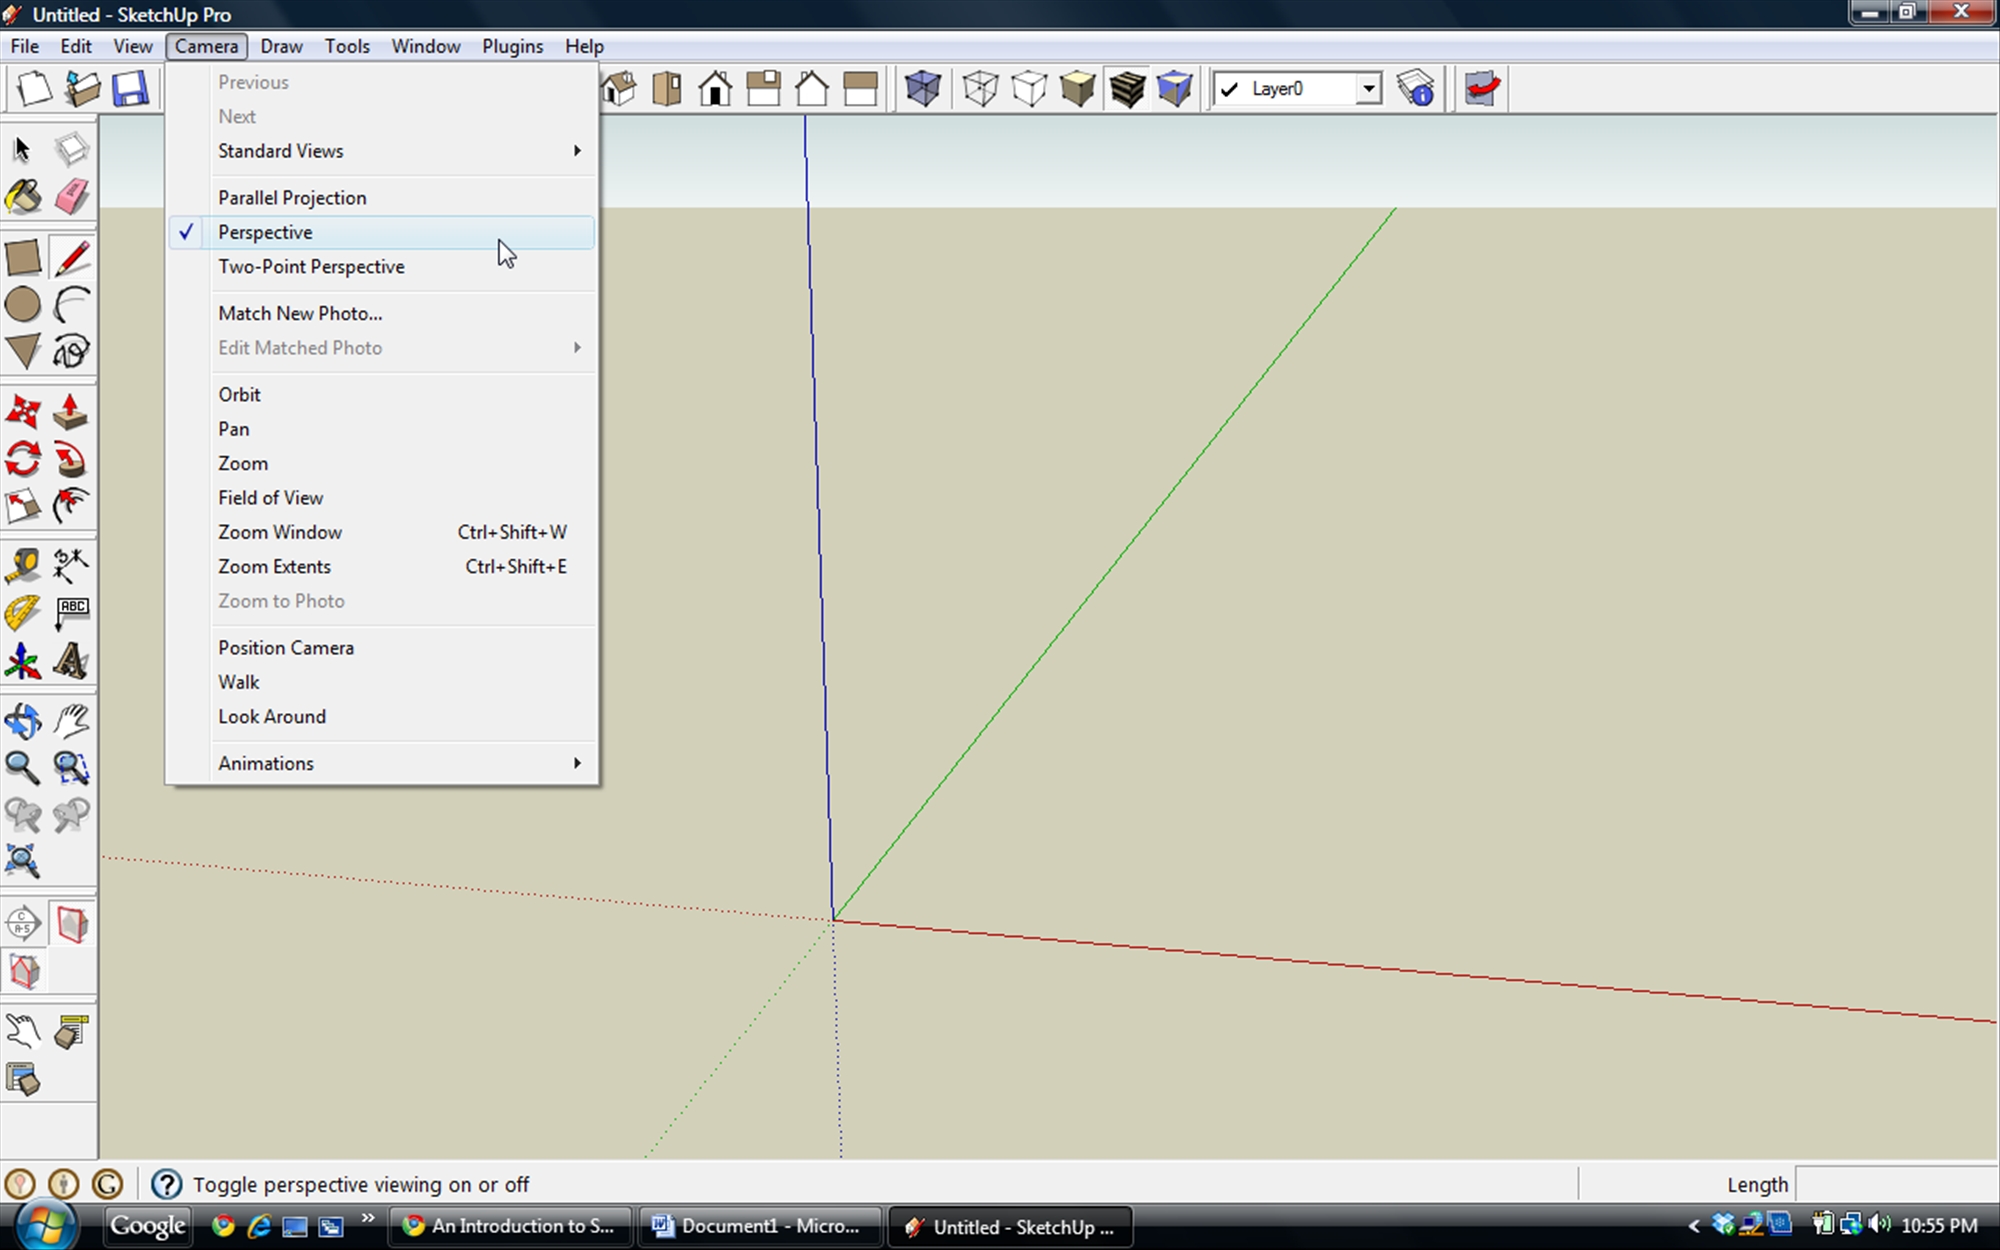Switch to Shaded face style
The width and height of the screenshot is (2000, 1250).
point(1077,89)
